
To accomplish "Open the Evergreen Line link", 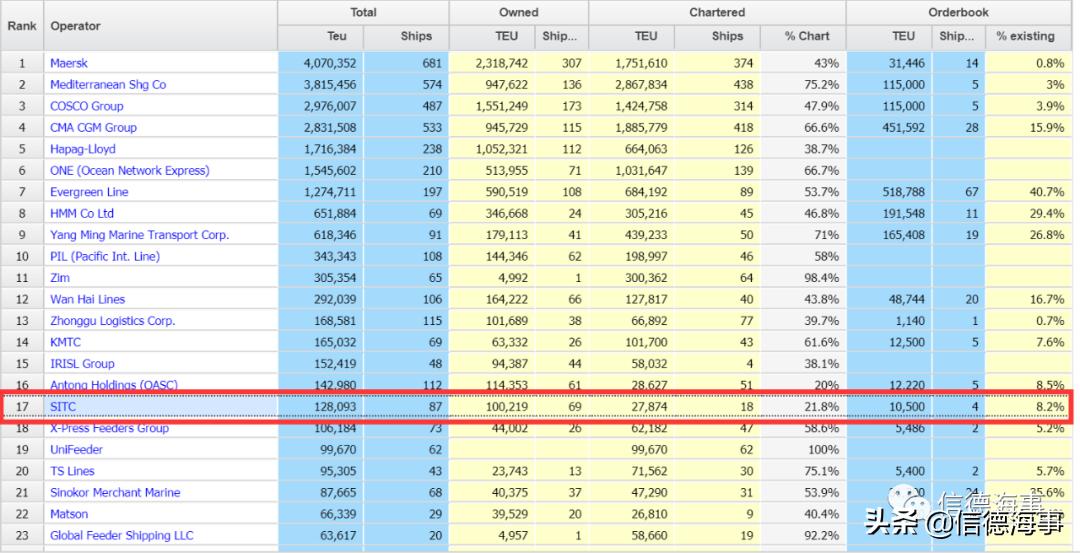I will click(89, 192).
